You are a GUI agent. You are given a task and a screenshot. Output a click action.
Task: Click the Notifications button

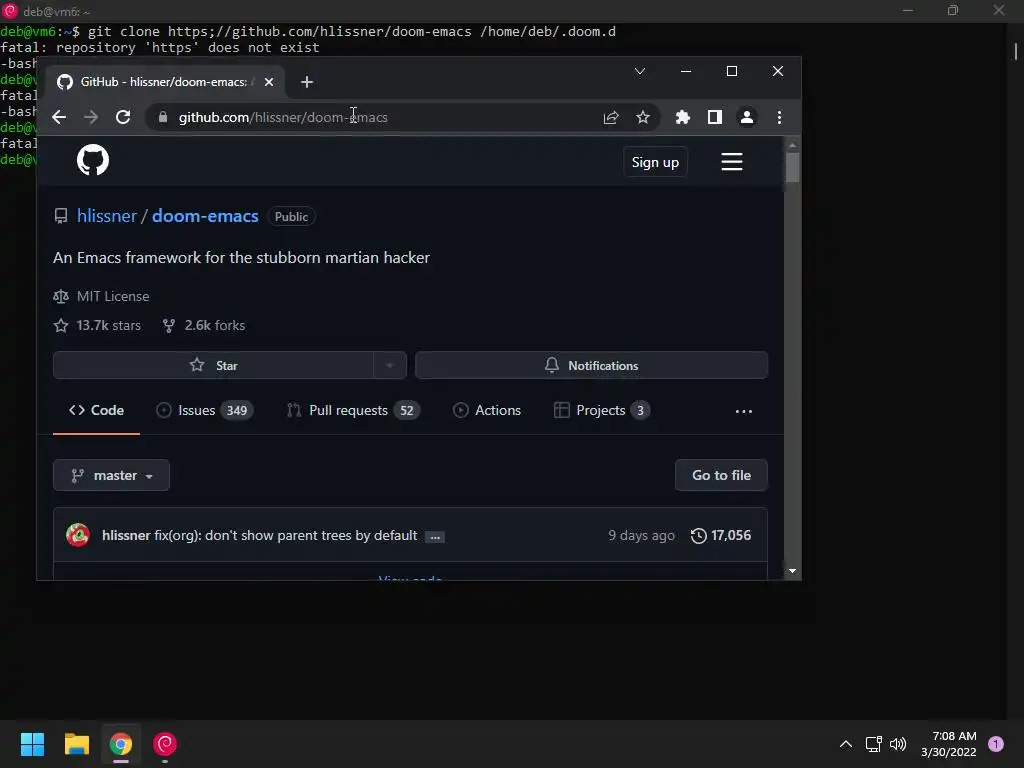pyautogui.click(x=591, y=366)
